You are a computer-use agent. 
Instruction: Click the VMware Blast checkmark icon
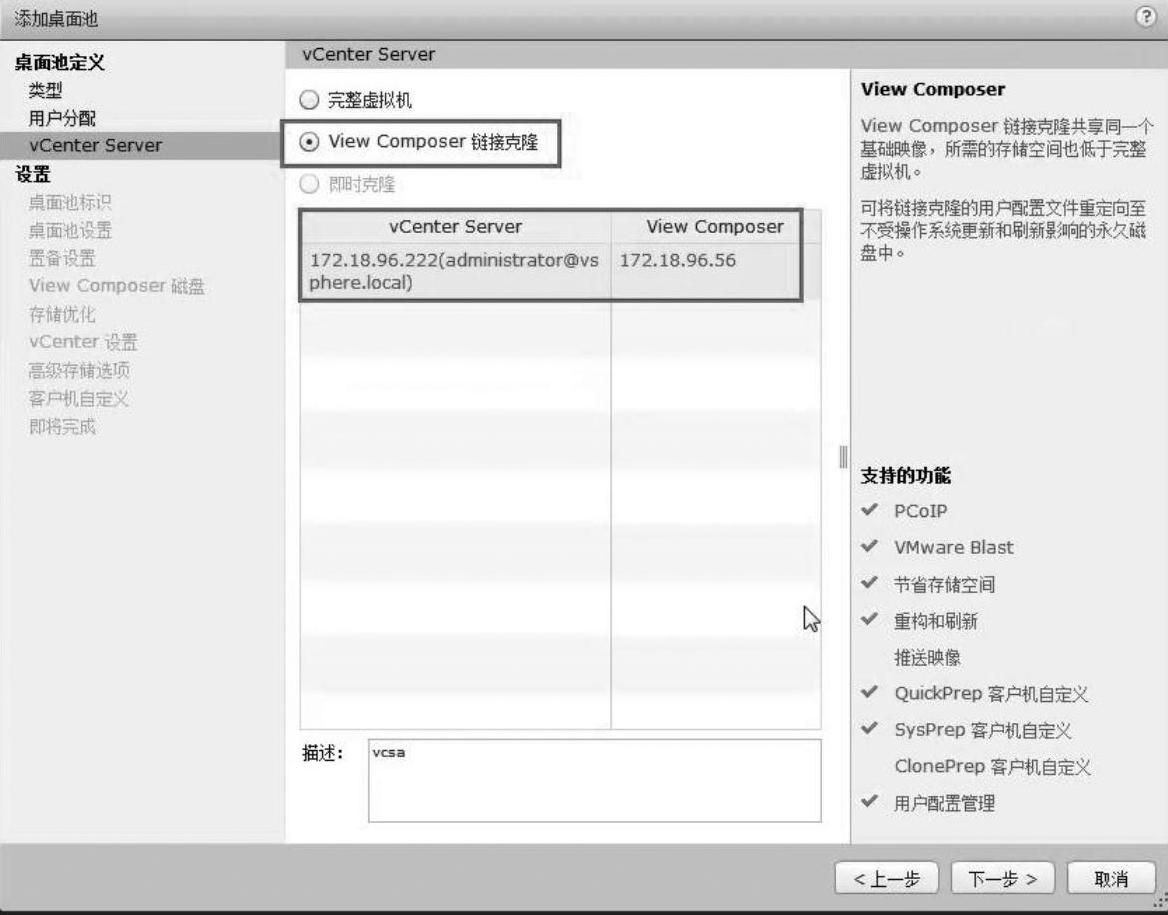click(869, 545)
